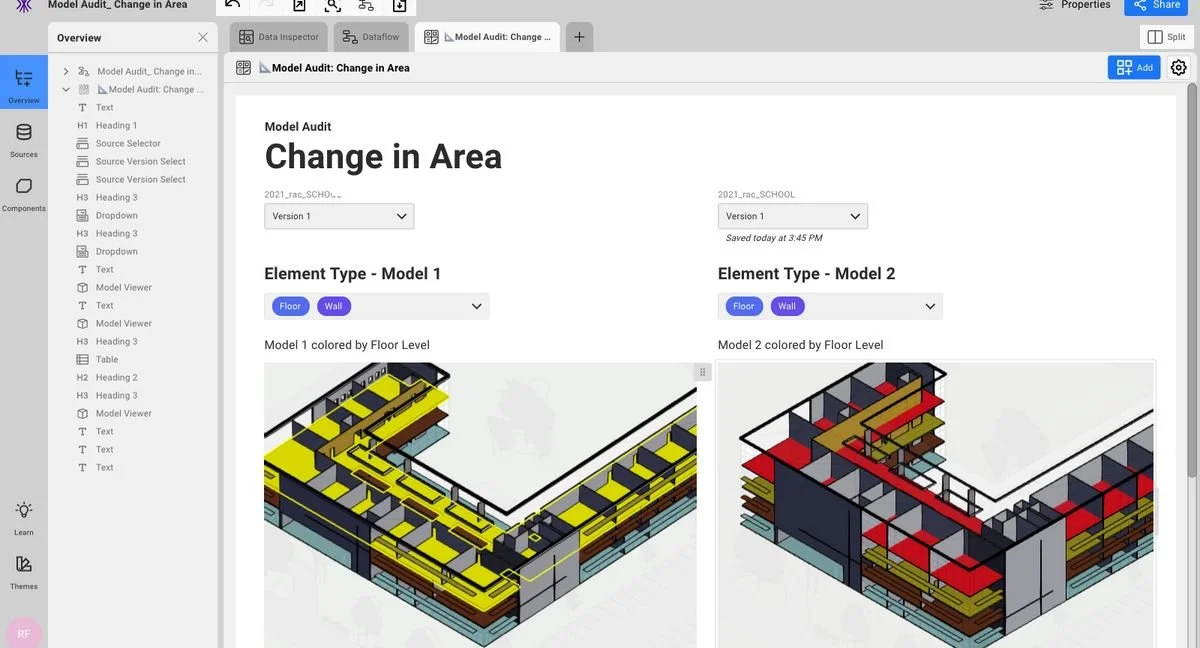Viewport: 1200px width, 648px height.
Task: Click the download arrow toolbar icon
Action: click(x=399, y=5)
